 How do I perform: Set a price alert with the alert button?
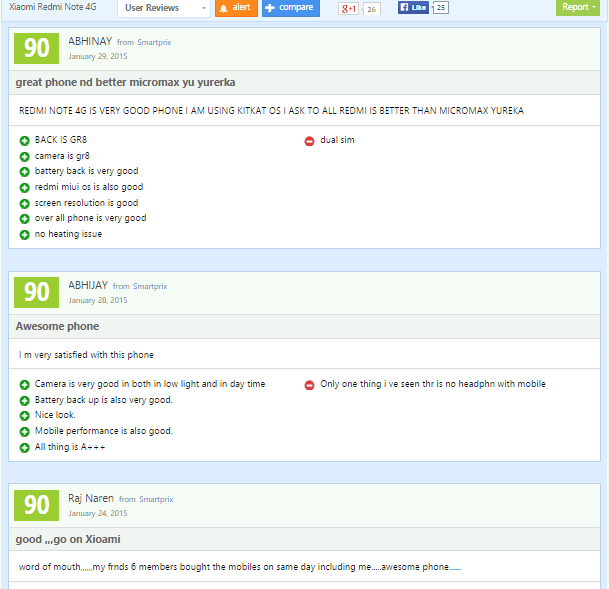[x=236, y=8]
